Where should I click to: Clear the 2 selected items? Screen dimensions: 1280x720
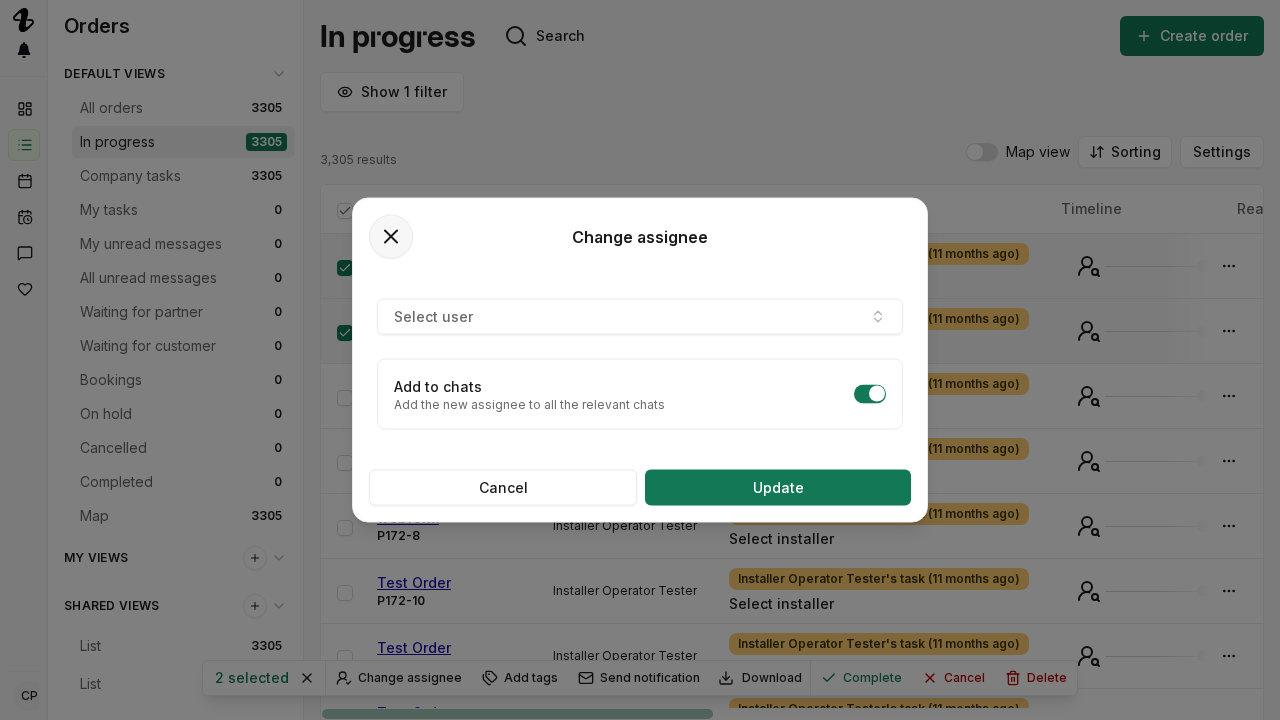(307, 678)
